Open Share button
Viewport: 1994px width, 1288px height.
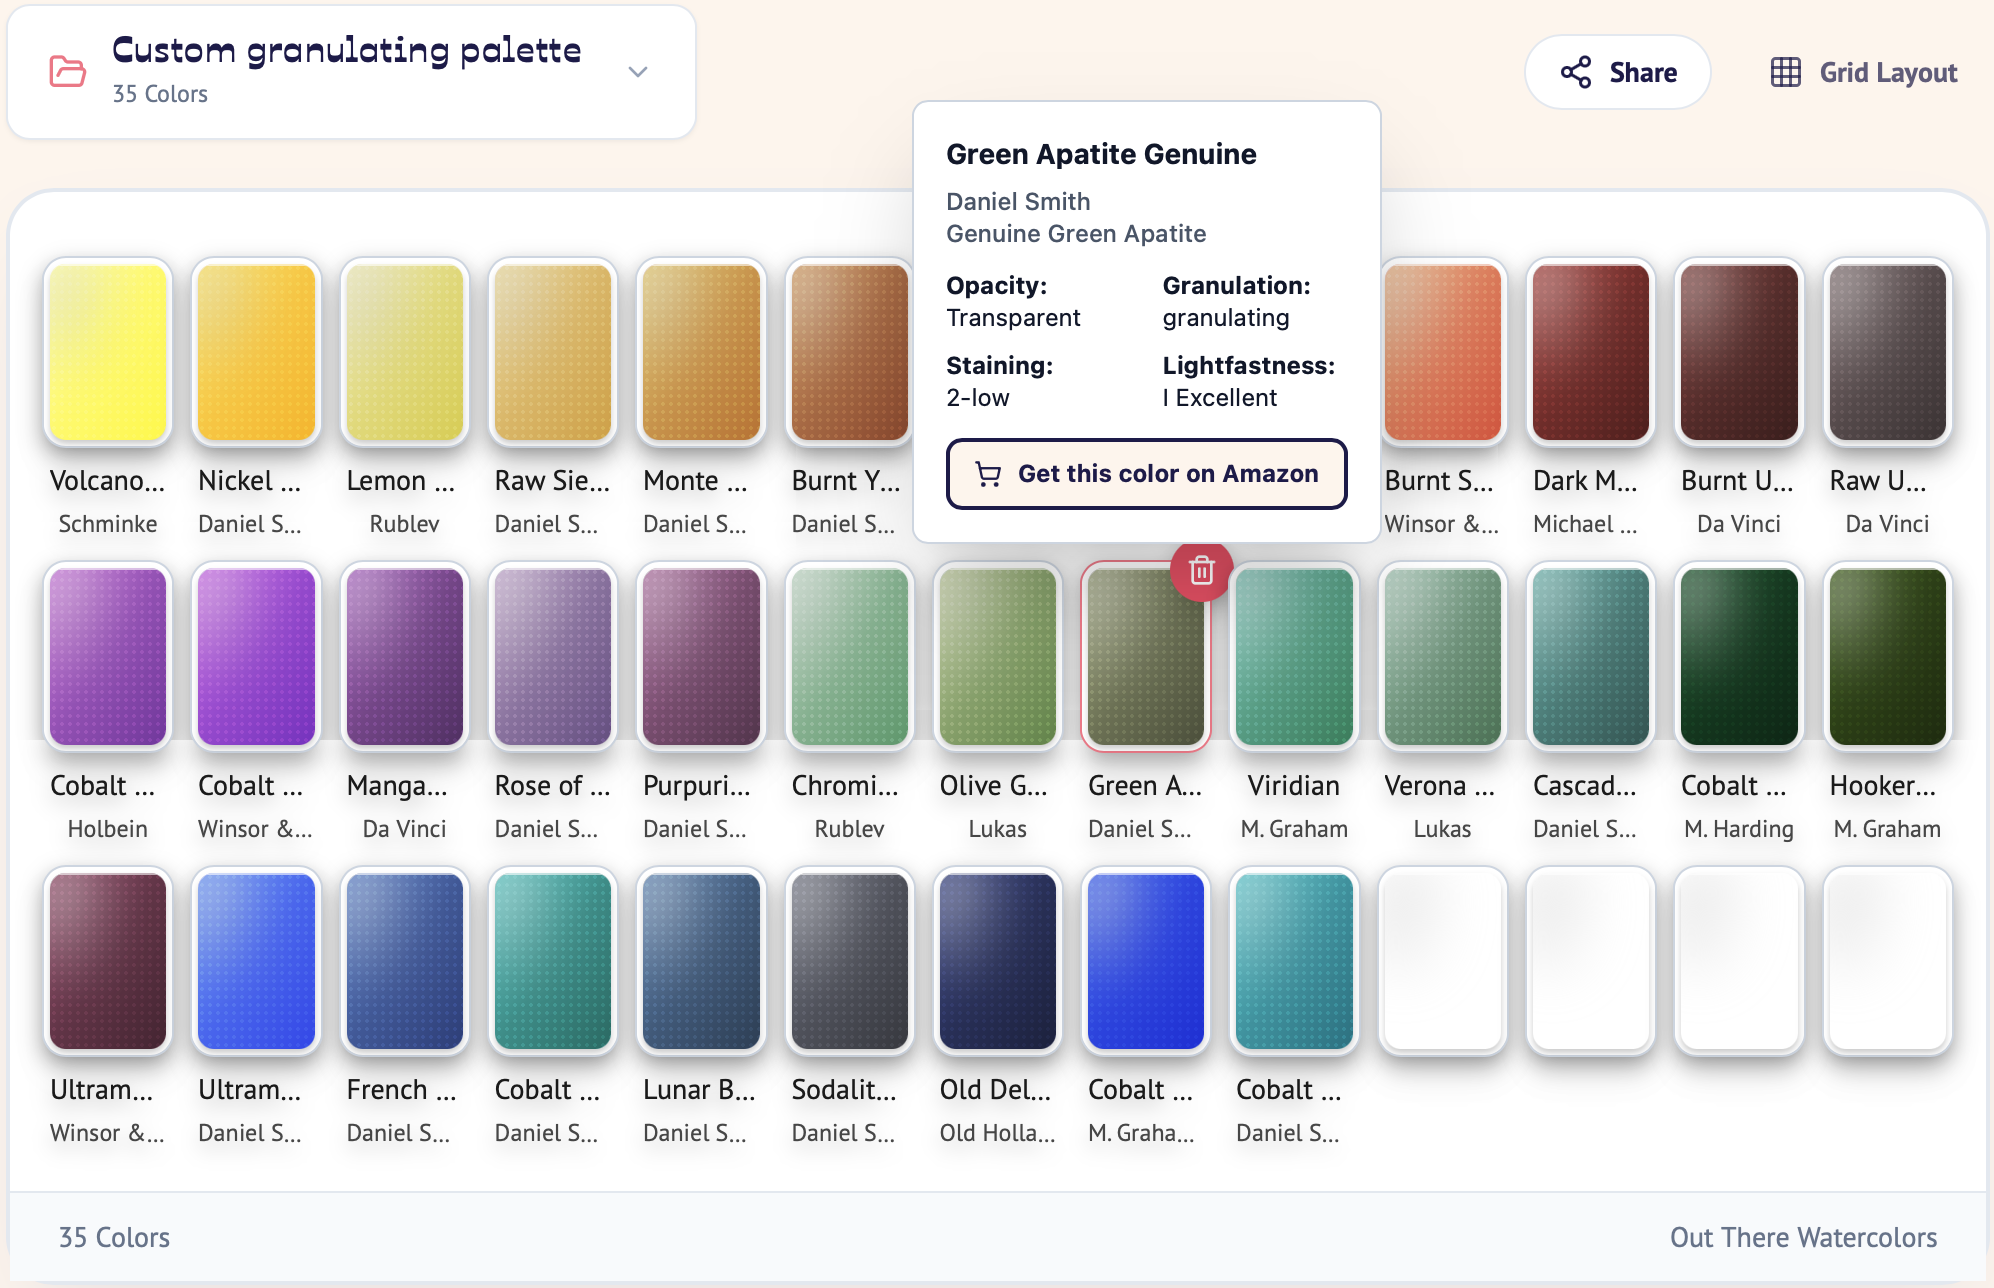click(x=1617, y=73)
